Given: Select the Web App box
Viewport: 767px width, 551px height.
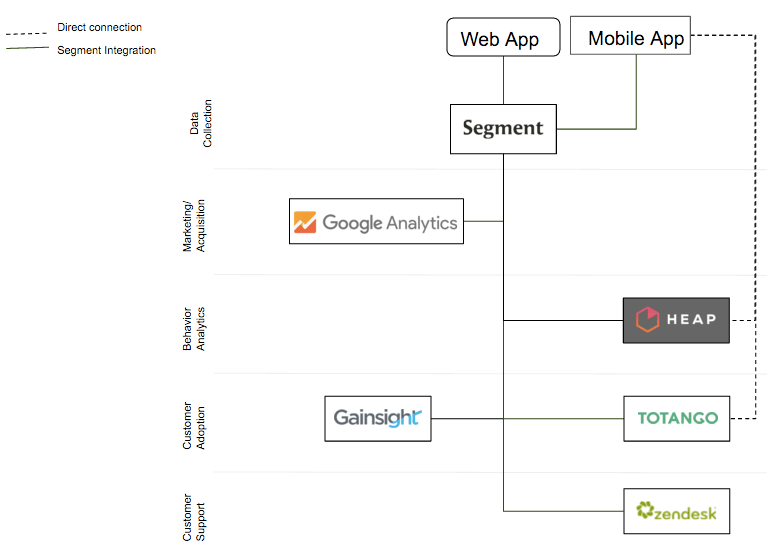Looking at the screenshot, I should [x=499, y=39].
